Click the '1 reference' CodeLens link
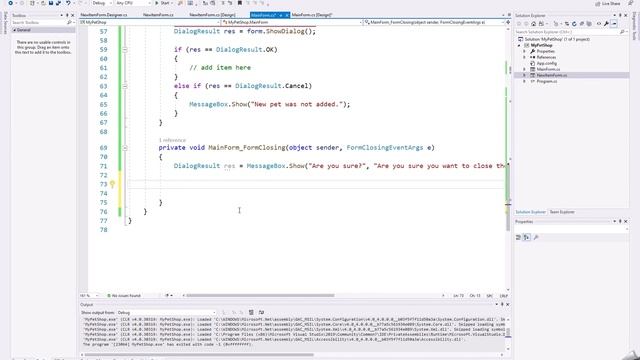 click(172, 140)
